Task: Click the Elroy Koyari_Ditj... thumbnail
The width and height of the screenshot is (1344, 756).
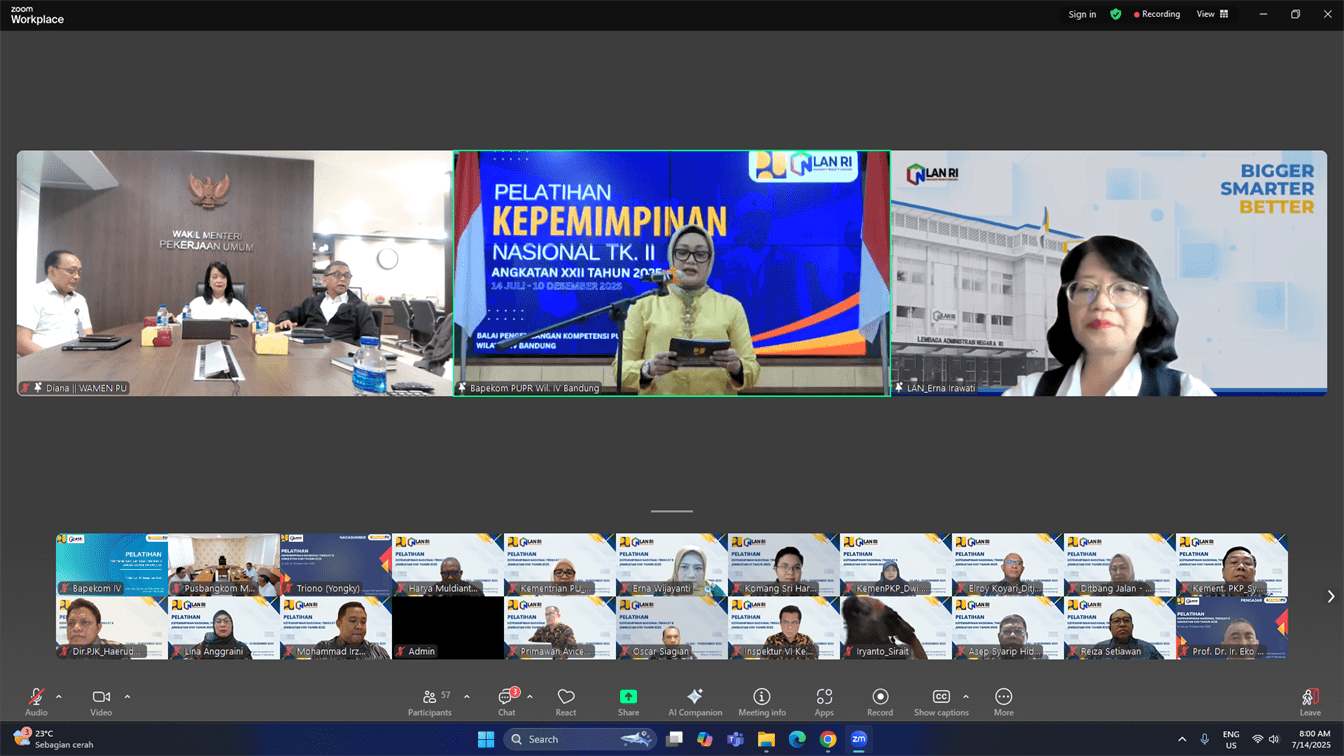Action: coord(1008,565)
